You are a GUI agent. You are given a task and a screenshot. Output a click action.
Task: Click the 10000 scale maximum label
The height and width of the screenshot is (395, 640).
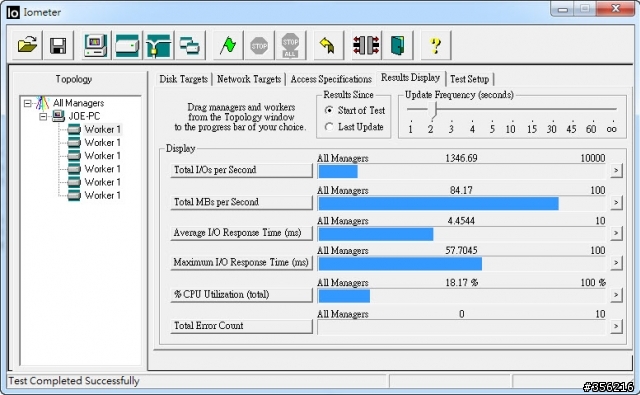[593, 158]
